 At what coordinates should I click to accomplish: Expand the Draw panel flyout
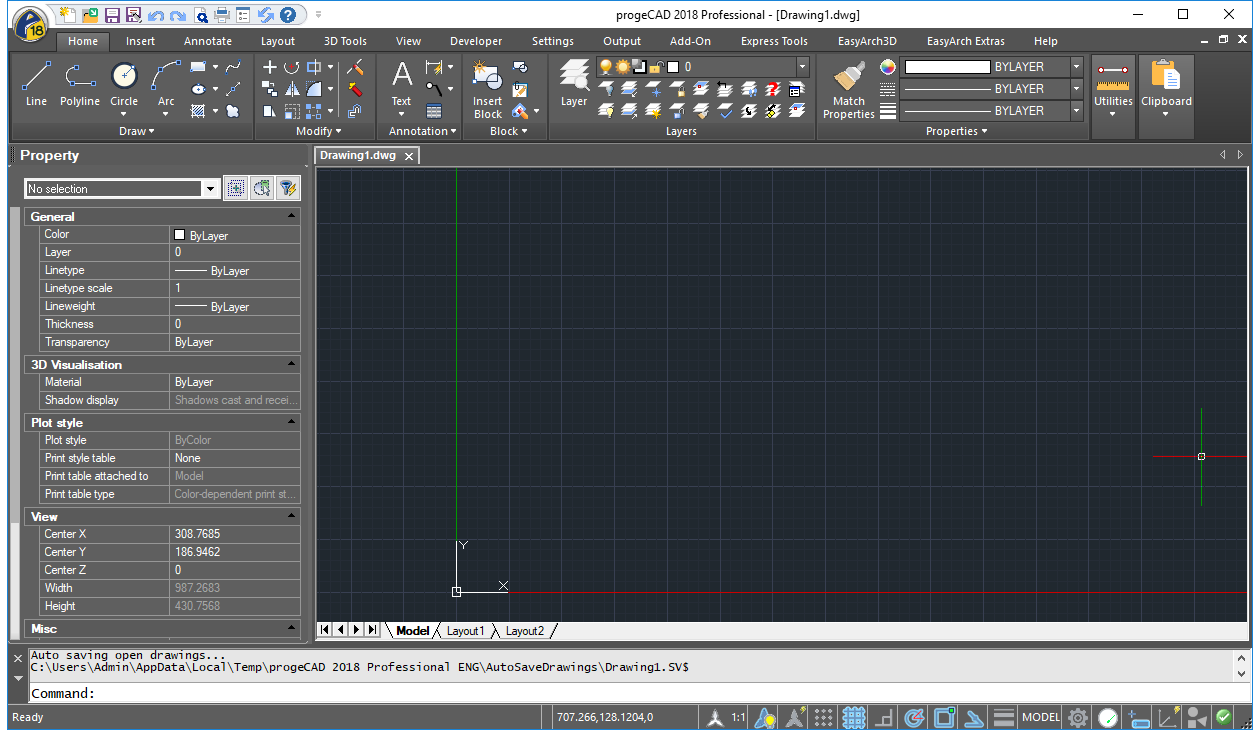point(136,131)
